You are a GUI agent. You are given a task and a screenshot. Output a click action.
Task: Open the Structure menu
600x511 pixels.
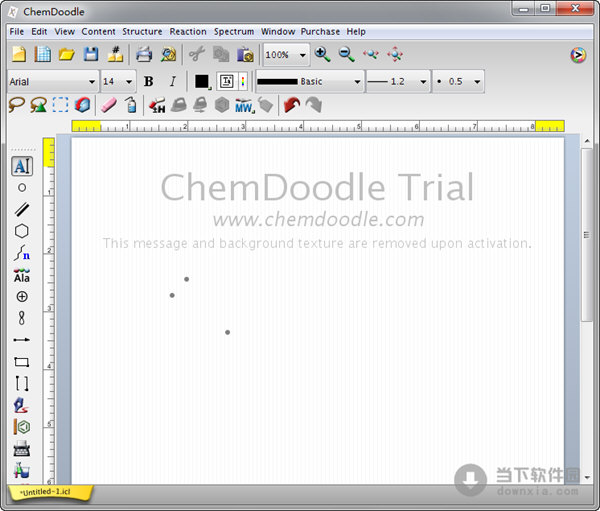pyautogui.click(x=142, y=32)
